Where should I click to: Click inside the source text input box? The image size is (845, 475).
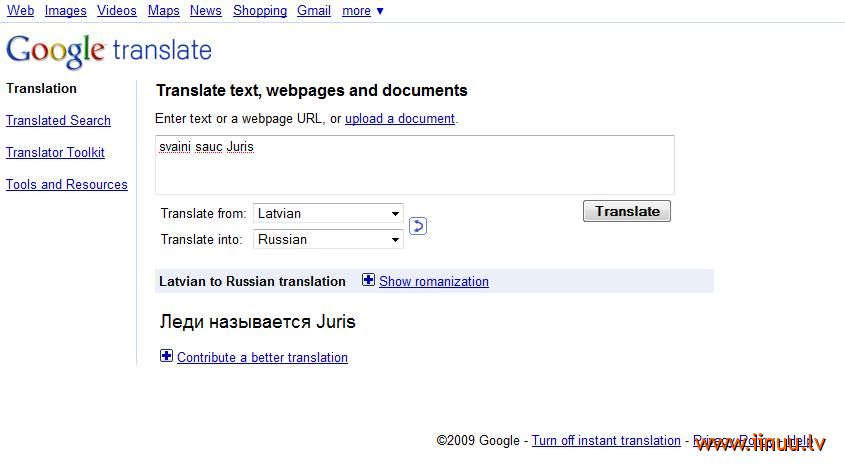pos(414,165)
